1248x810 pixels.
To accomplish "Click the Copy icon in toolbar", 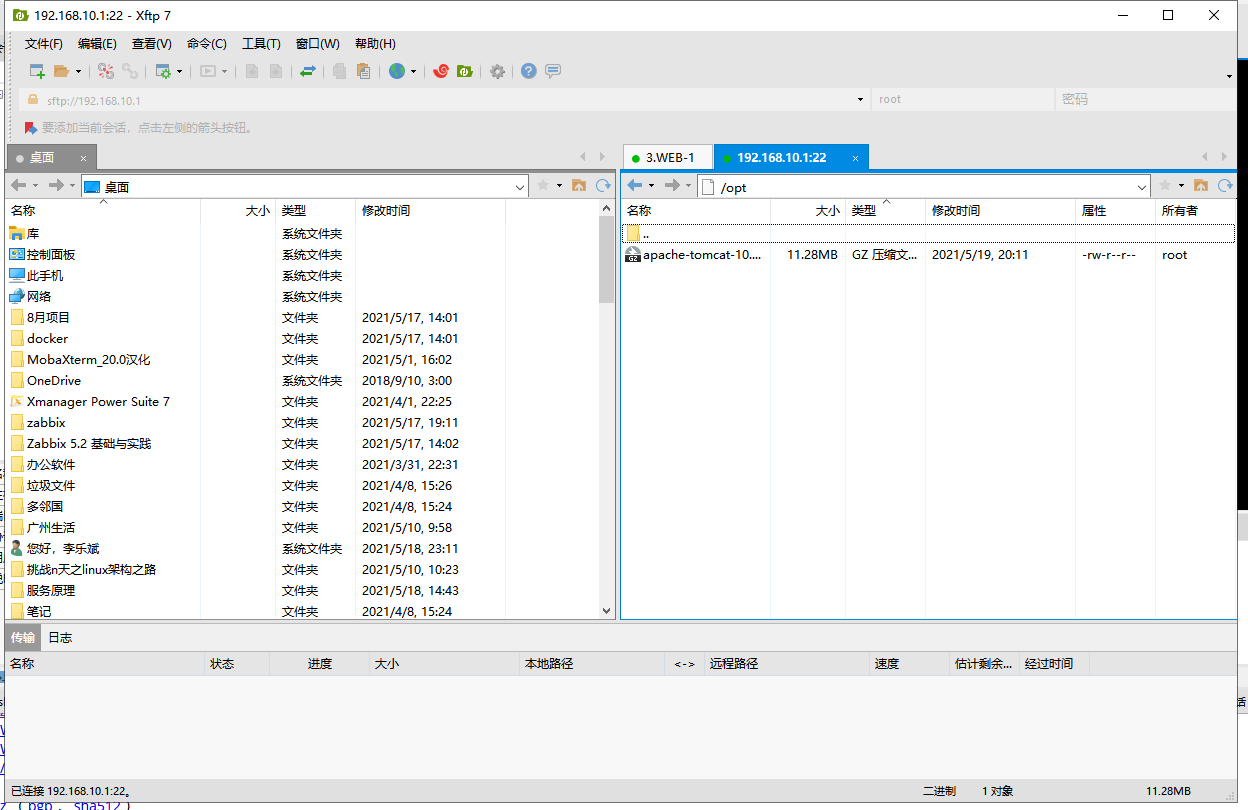I will [340, 71].
